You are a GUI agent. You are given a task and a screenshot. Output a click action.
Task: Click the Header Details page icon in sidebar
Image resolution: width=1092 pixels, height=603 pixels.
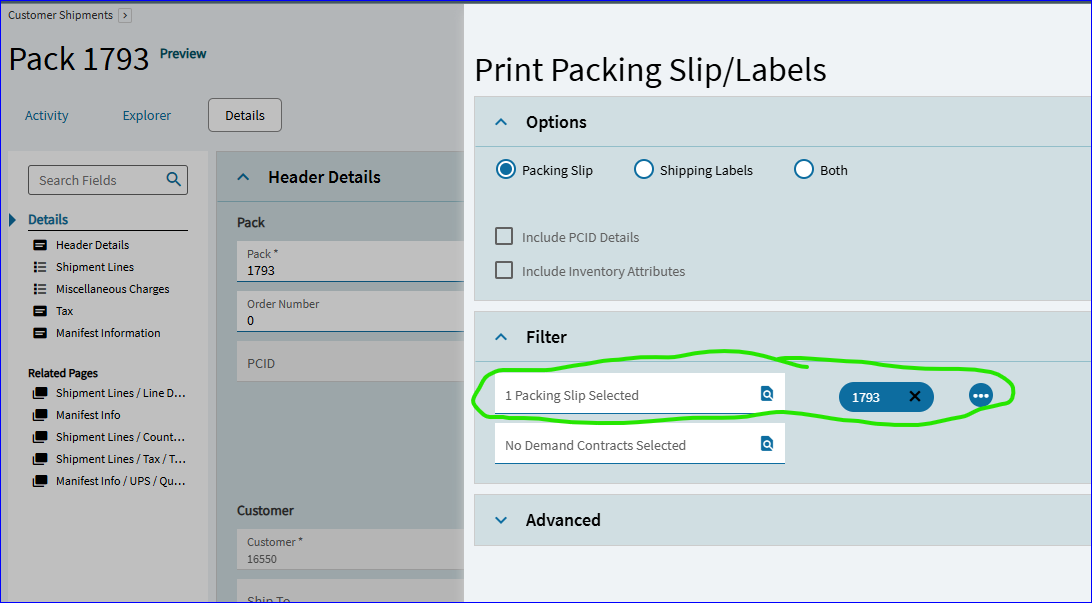(40, 245)
